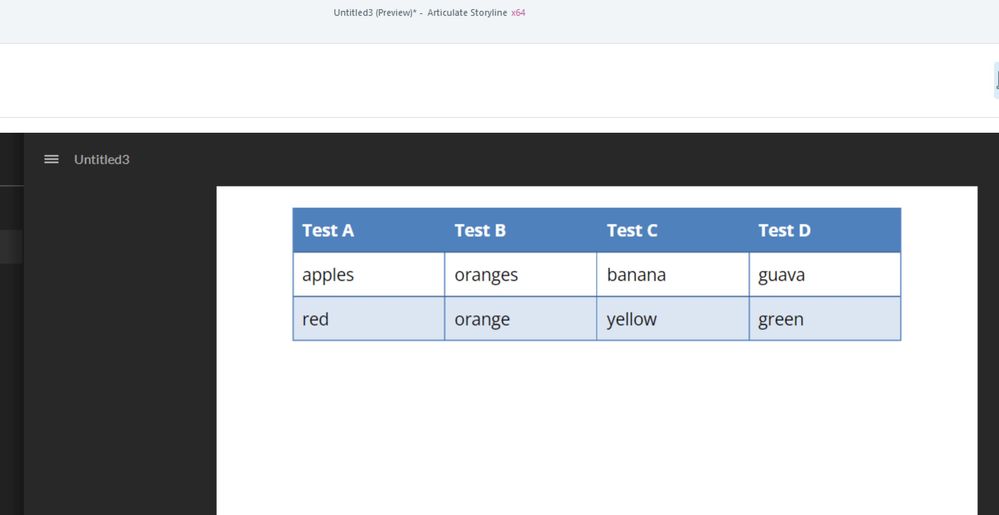Click the orange table cell
Screen dimensions: 999x515
pyautogui.click(x=520, y=319)
